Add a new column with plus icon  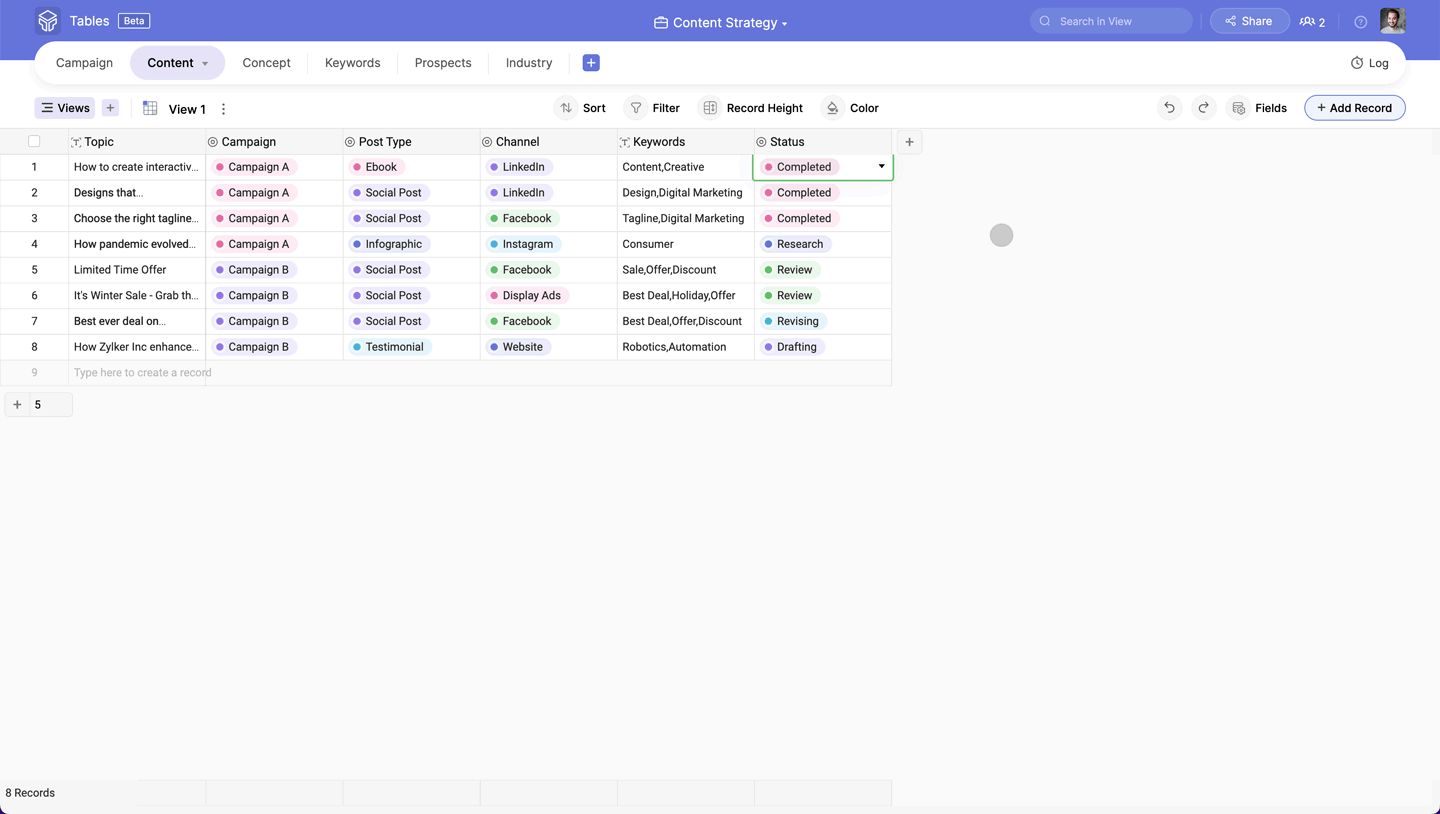909,142
